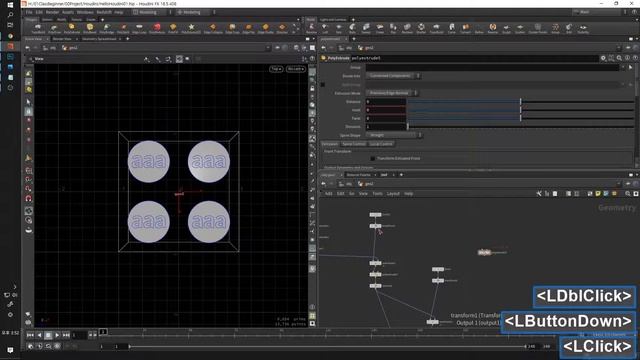This screenshot has height=360, width=640.
Task: Switch to the Spine Control tab
Action: point(353,144)
